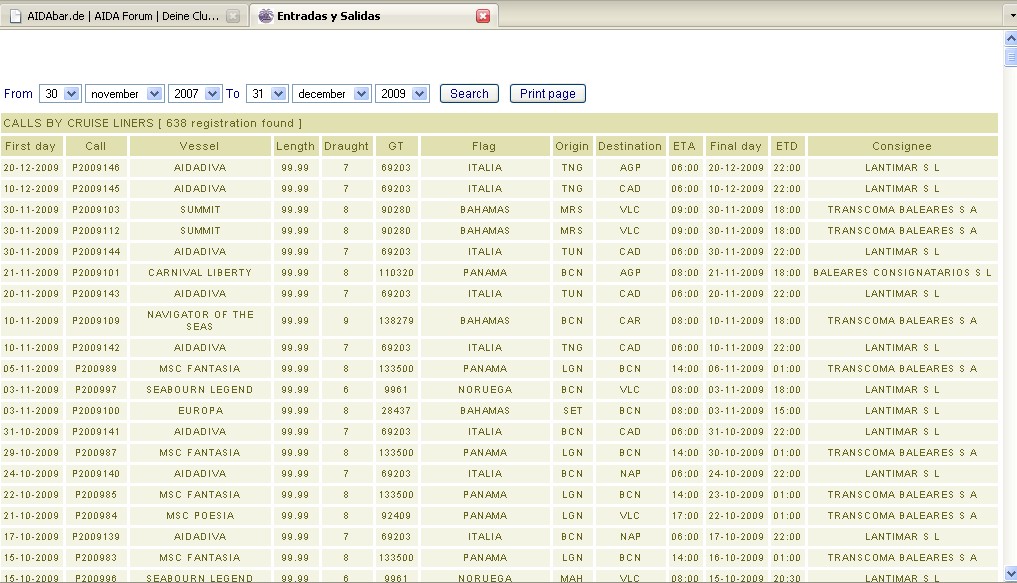Close the Entradas y Salidas tab
The image size is (1017, 583).
pyautogui.click(x=483, y=16)
